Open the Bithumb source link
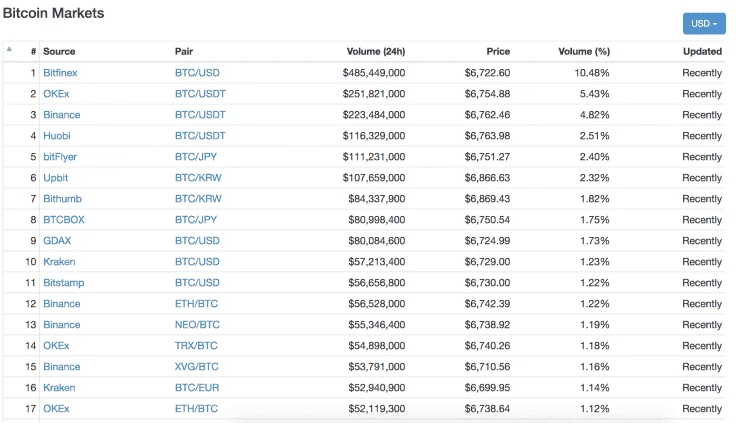 (x=62, y=199)
